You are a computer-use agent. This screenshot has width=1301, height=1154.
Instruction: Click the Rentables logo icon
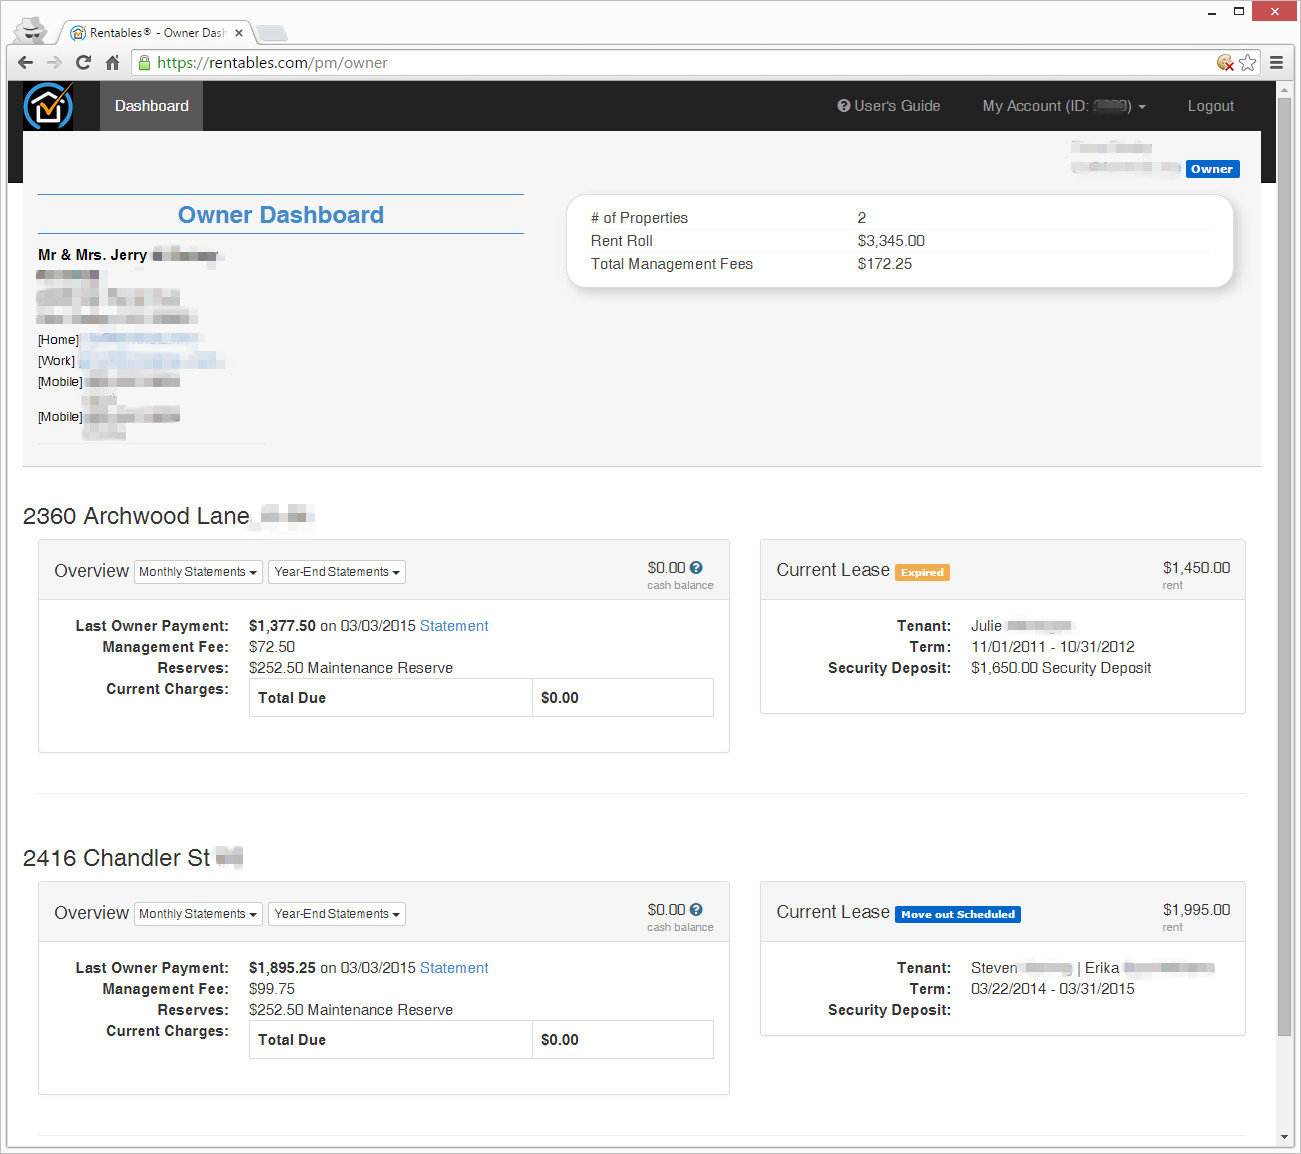(x=48, y=106)
